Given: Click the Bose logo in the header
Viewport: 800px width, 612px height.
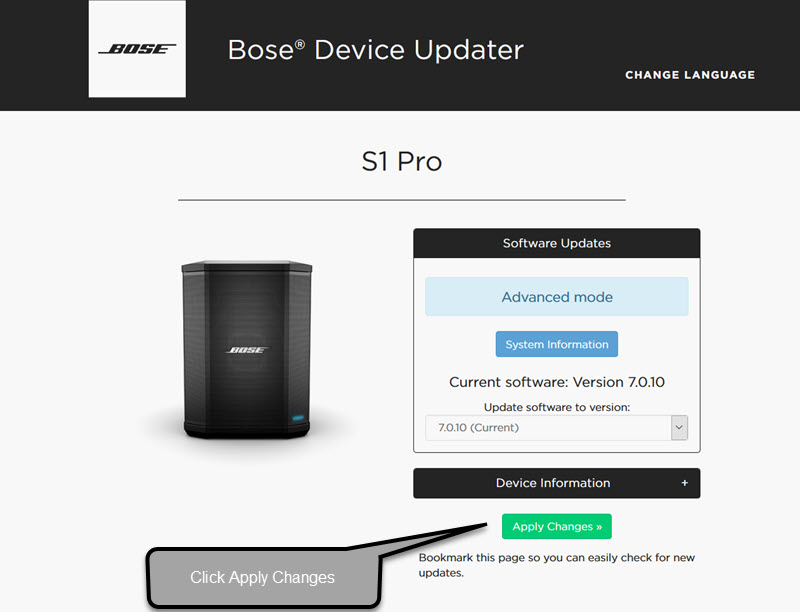Looking at the screenshot, I should [137, 49].
